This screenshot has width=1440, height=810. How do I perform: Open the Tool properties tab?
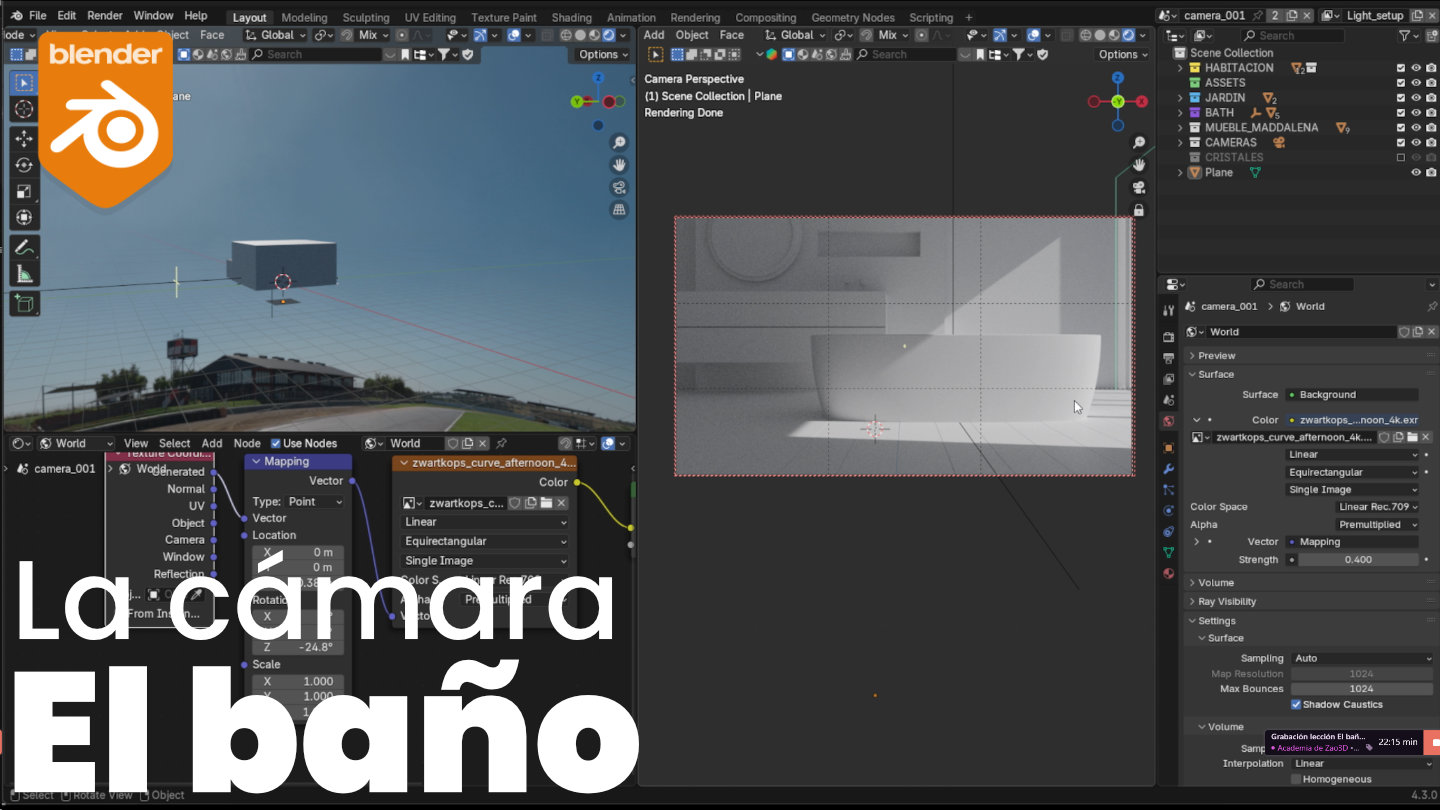click(x=1168, y=311)
